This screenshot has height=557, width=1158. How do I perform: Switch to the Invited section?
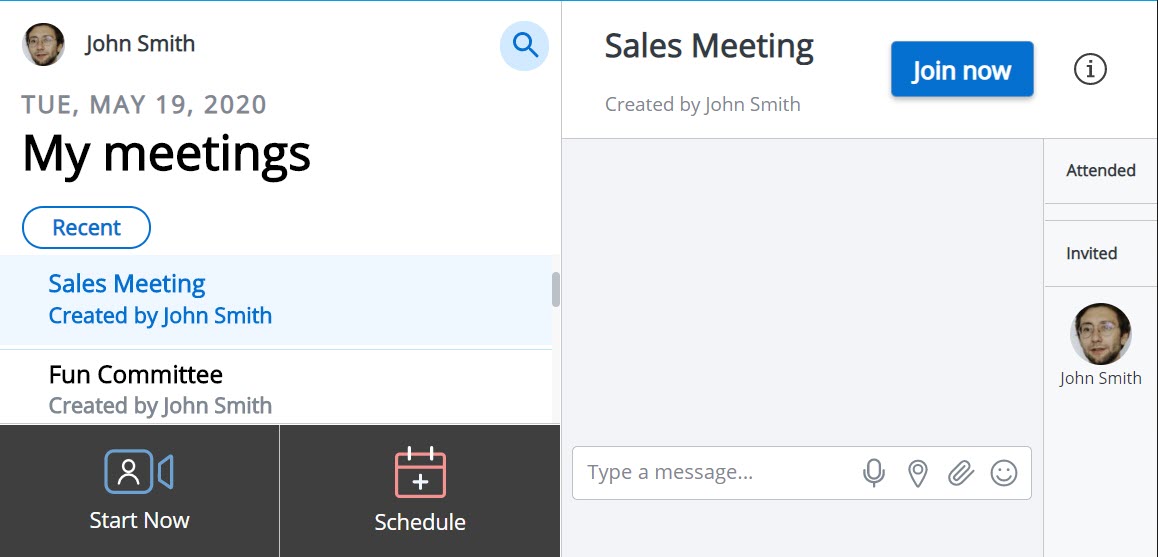(1100, 253)
